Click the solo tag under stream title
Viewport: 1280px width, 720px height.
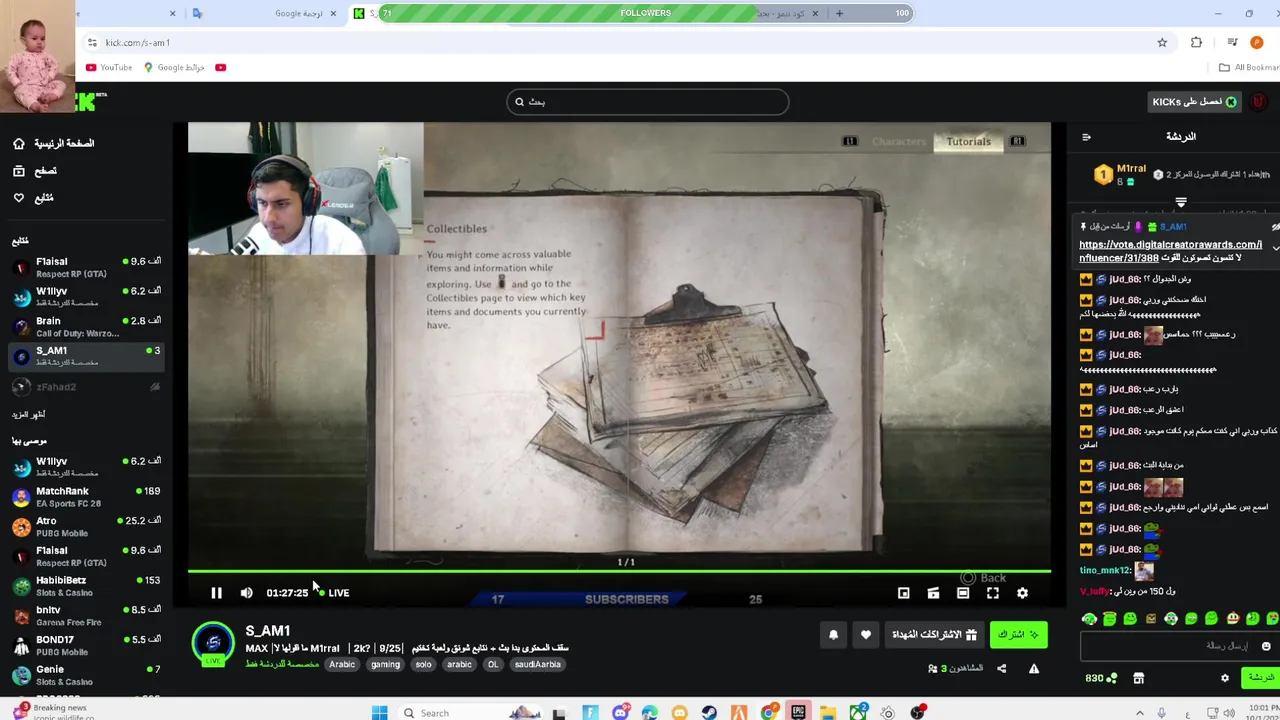click(423, 664)
